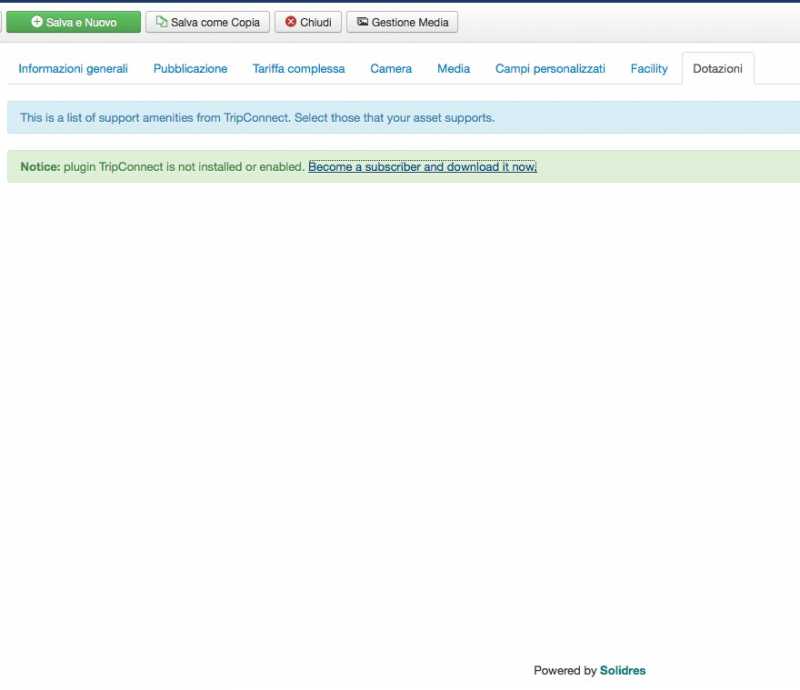Switch to the Informazioni generali tab
The width and height of the screenshot is (800, 690).
pos(73,69)
